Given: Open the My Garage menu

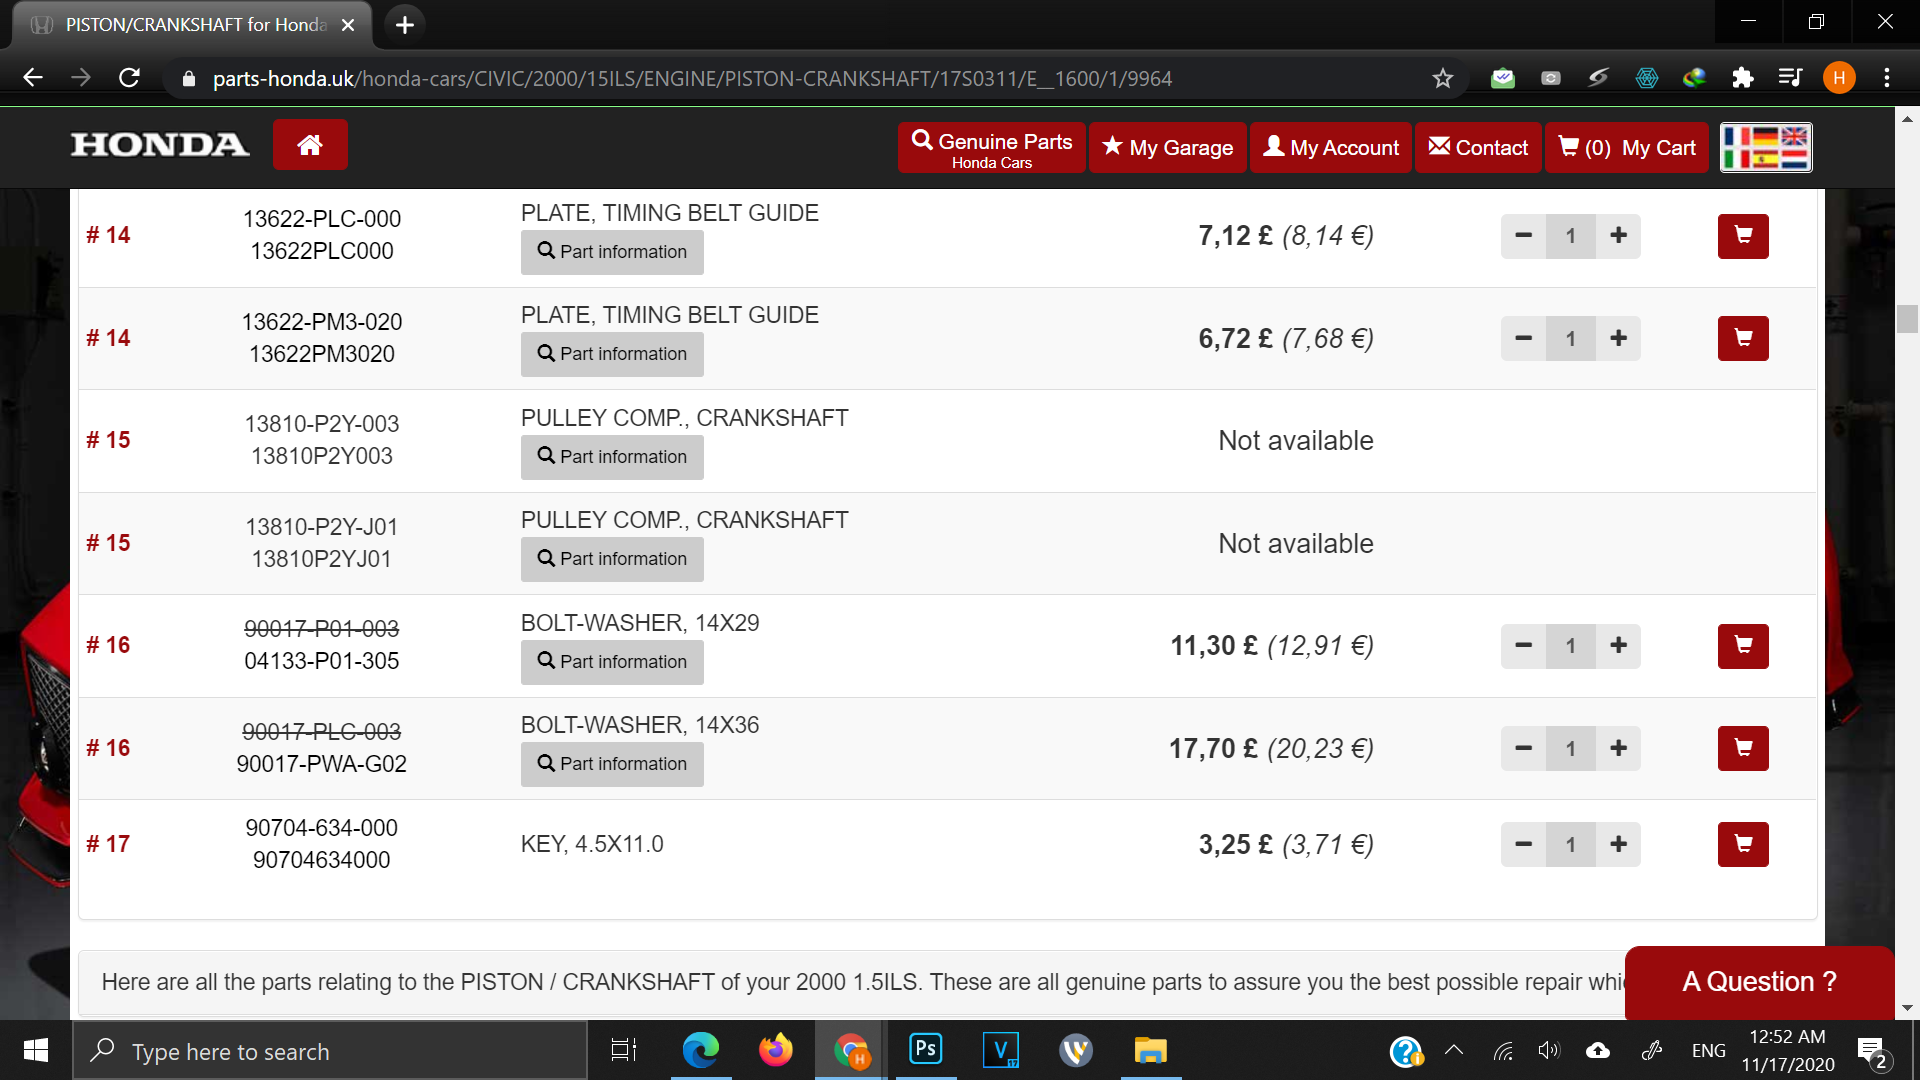Looking at the screenshot, I should coord(1167,147).
